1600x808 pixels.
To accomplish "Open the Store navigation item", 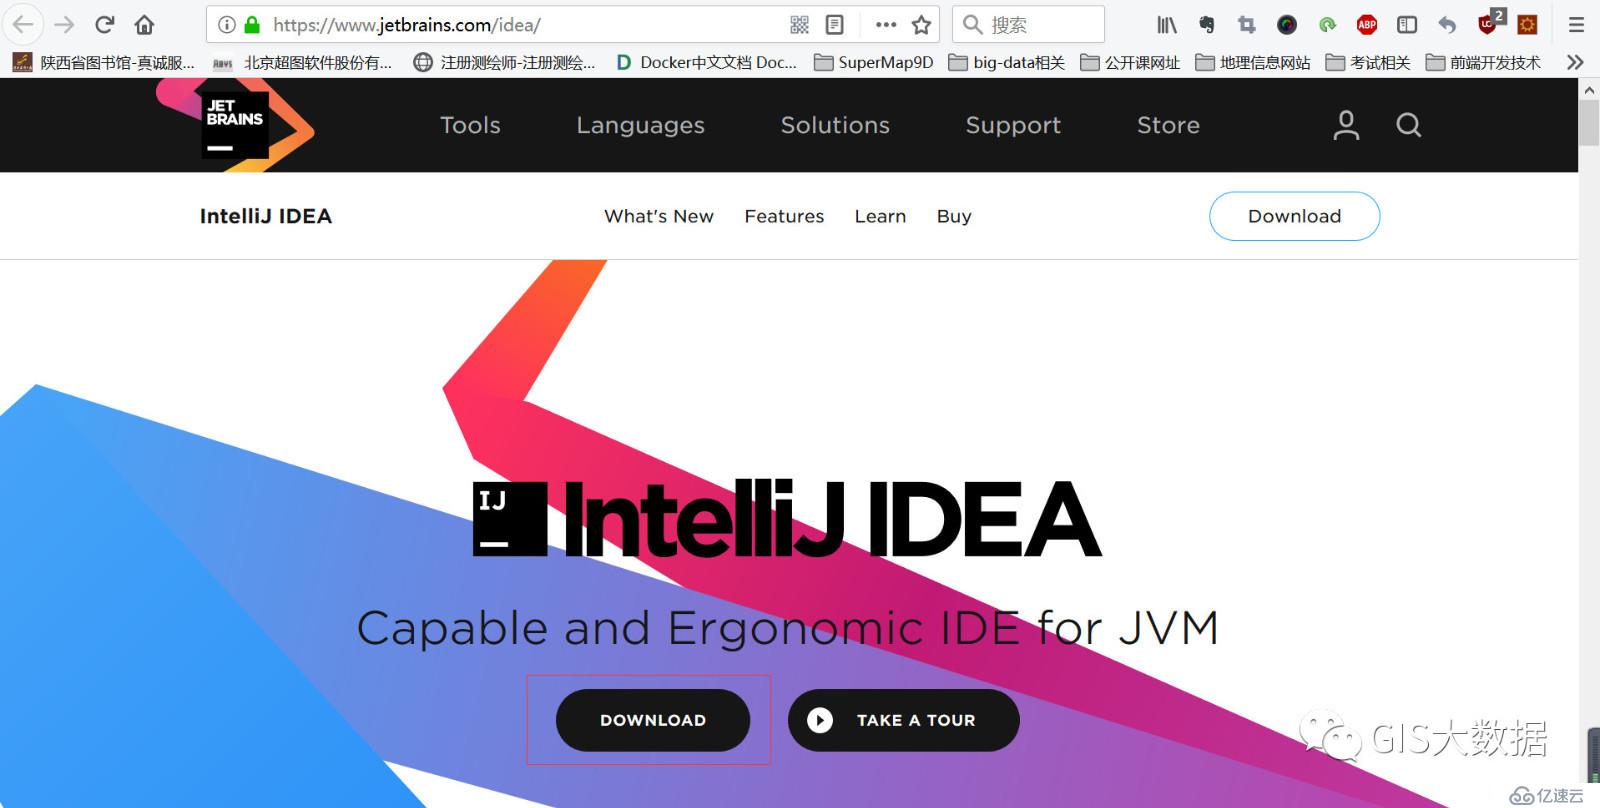I will [x=1168, y=125].
